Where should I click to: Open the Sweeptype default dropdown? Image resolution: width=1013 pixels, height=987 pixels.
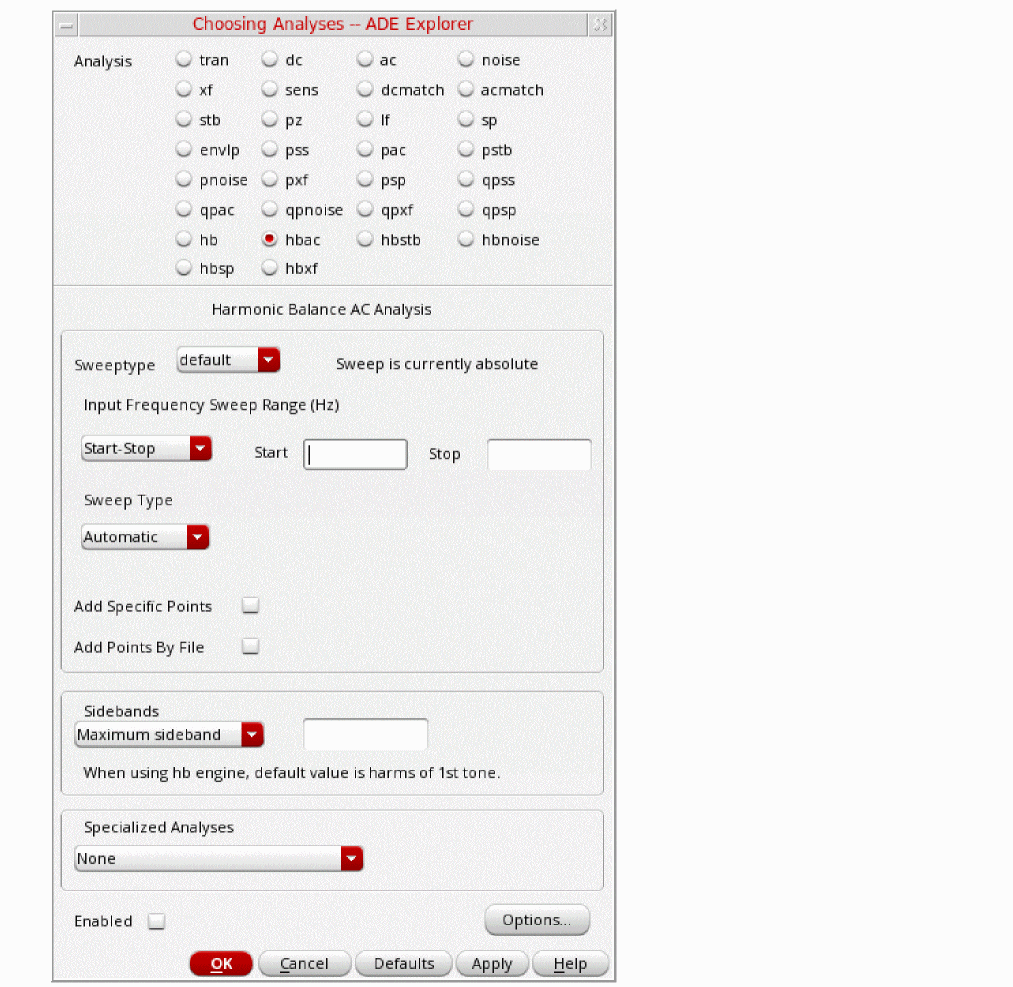[229, 360]
